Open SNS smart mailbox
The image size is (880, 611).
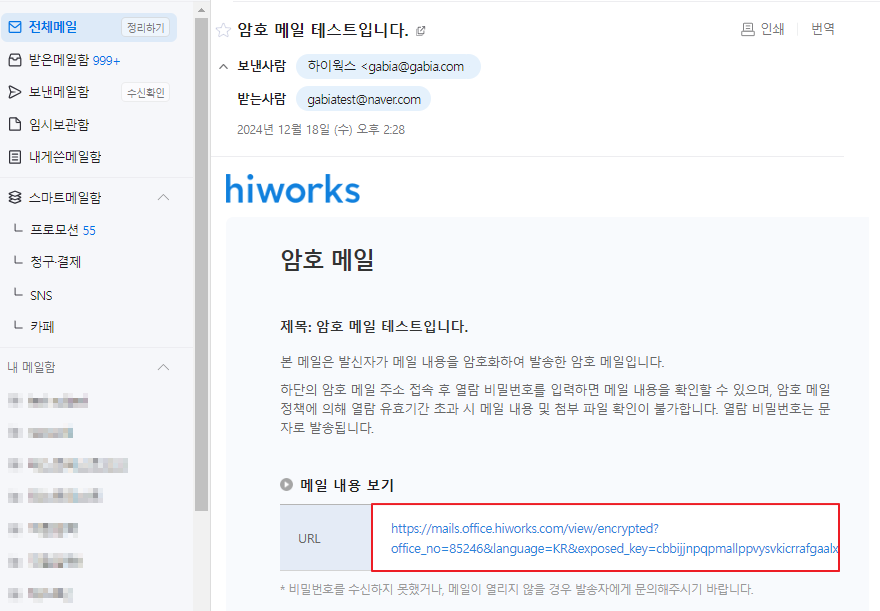pyautogui.click(x=41, y=296)
